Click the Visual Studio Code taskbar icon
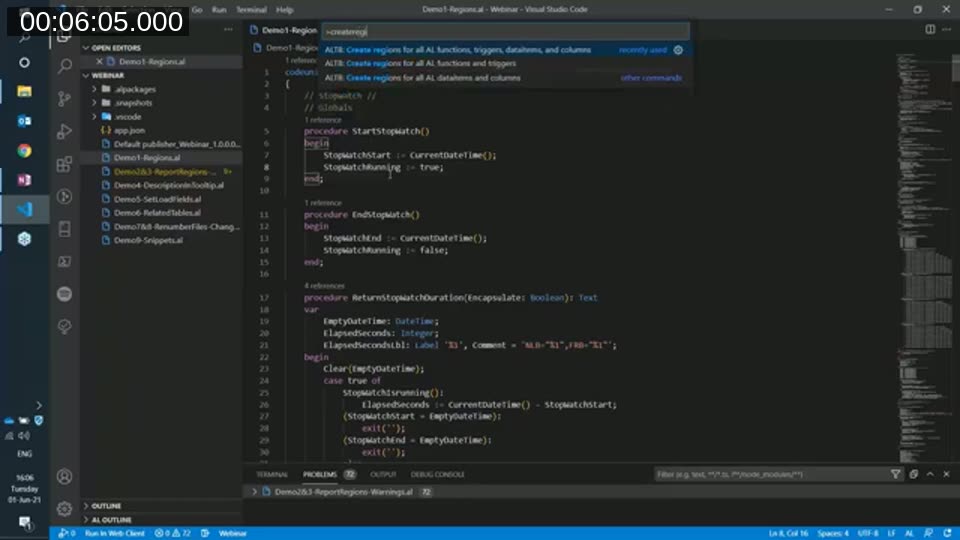Screen dimensions: 960x540 (x=24, y=209)
